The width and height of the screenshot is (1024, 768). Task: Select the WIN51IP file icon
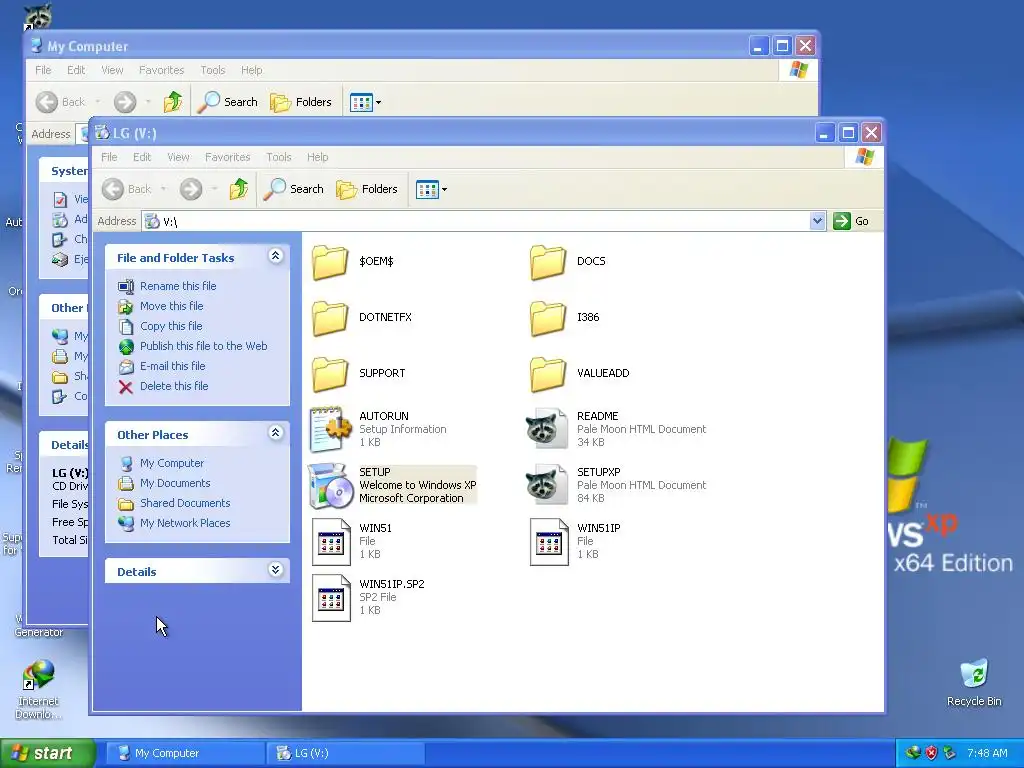549,541
